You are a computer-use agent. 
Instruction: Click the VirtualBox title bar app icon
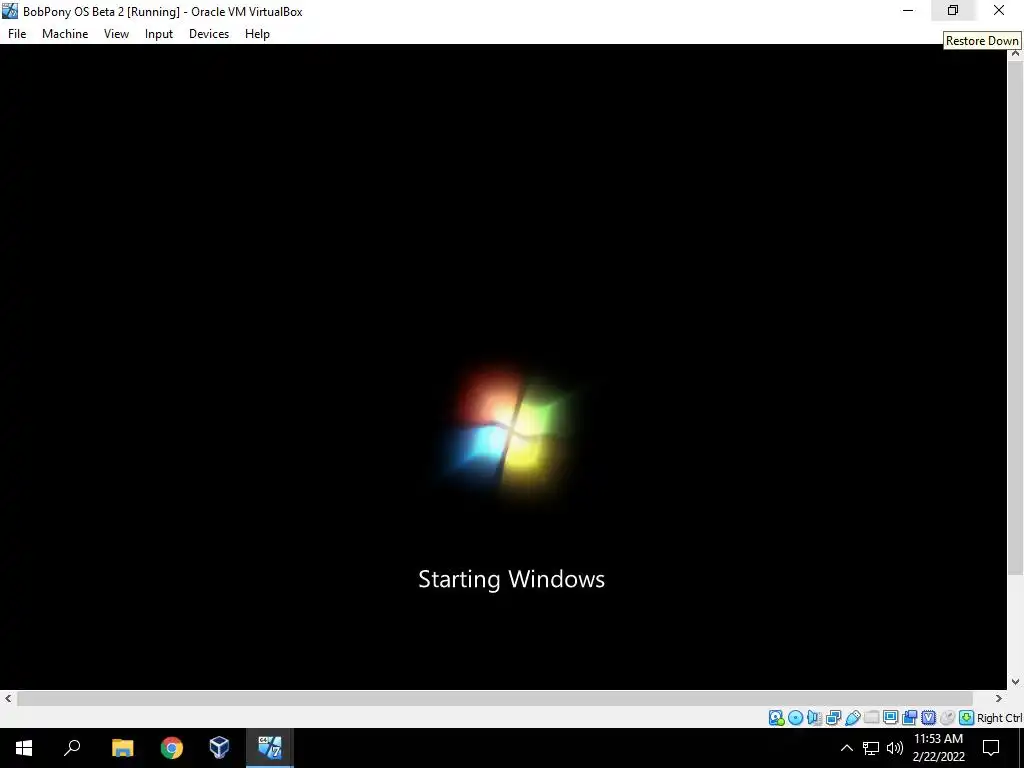click(x=10, y=11)
